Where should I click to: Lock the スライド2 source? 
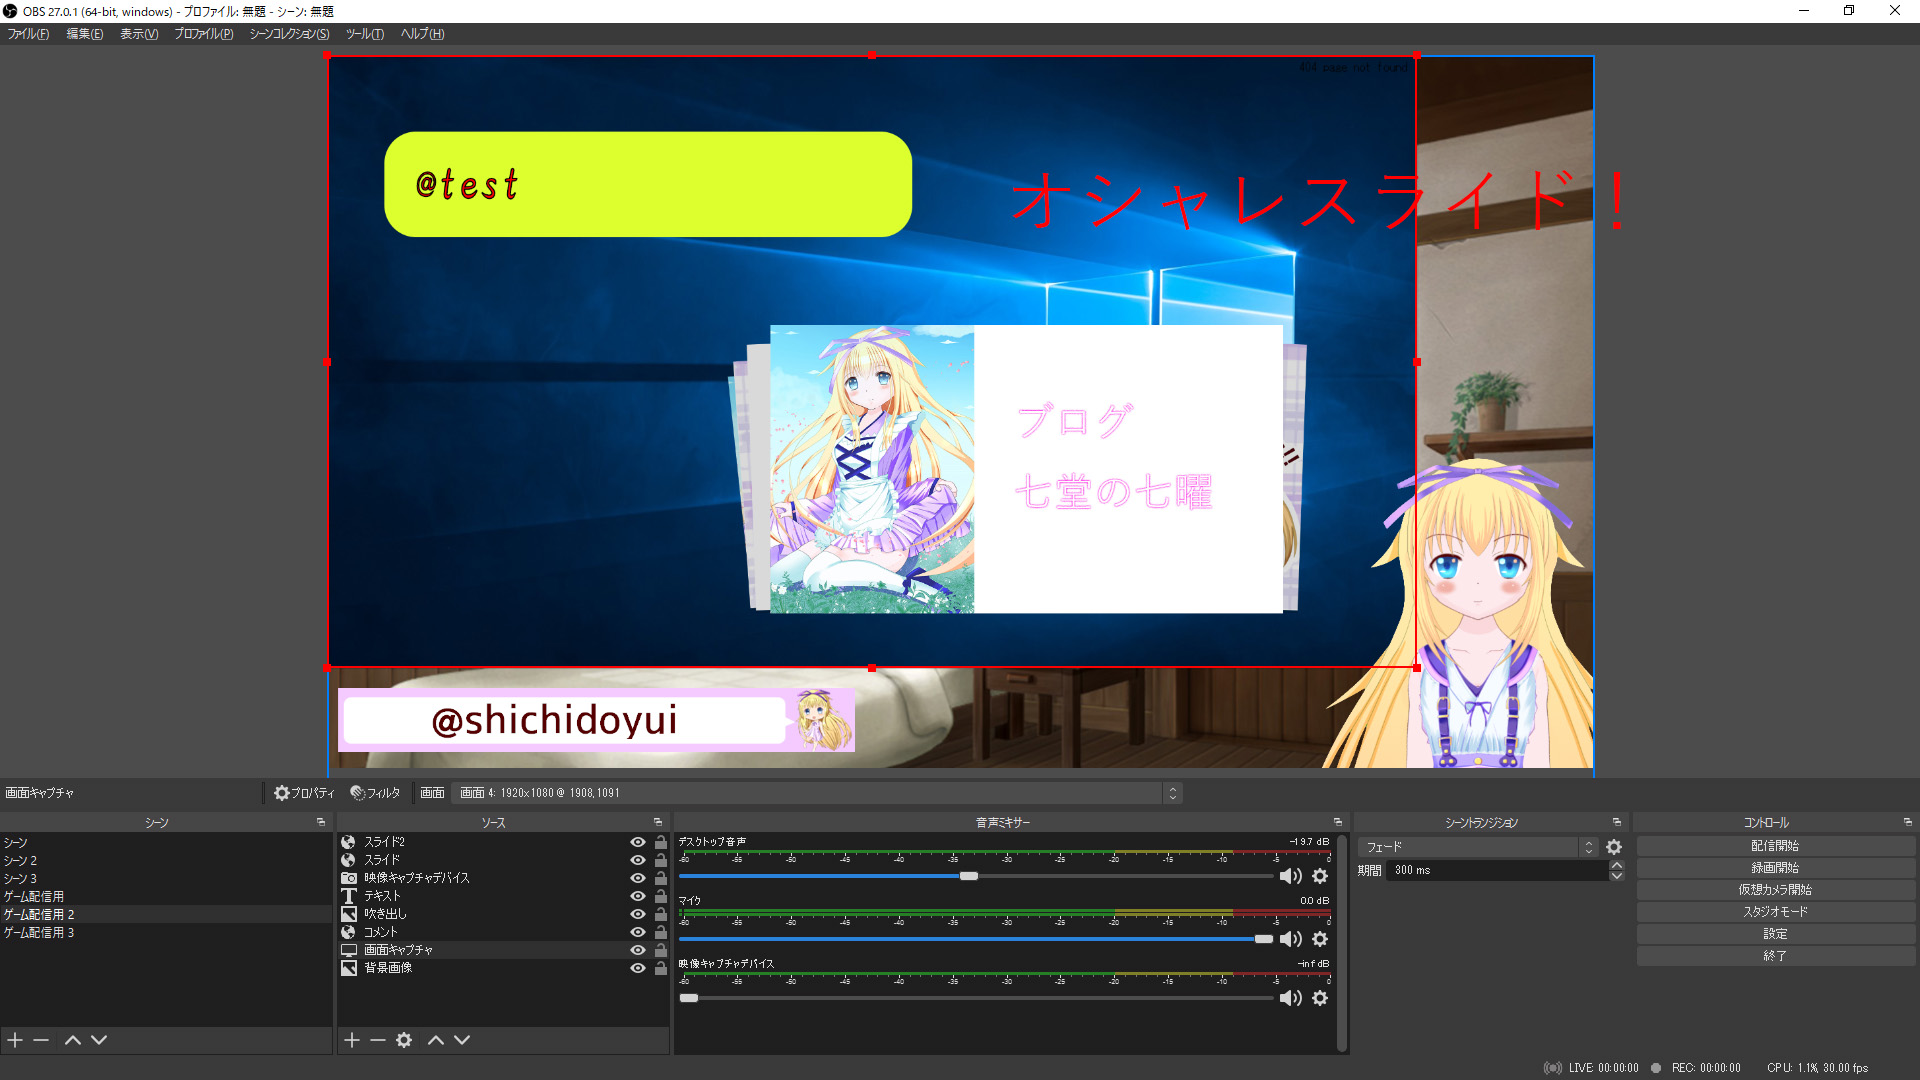coord(661,842)
